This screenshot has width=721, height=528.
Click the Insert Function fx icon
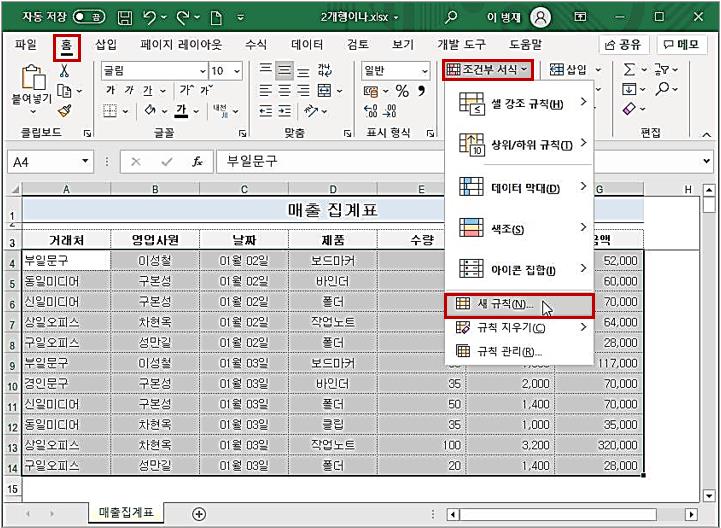197,161
